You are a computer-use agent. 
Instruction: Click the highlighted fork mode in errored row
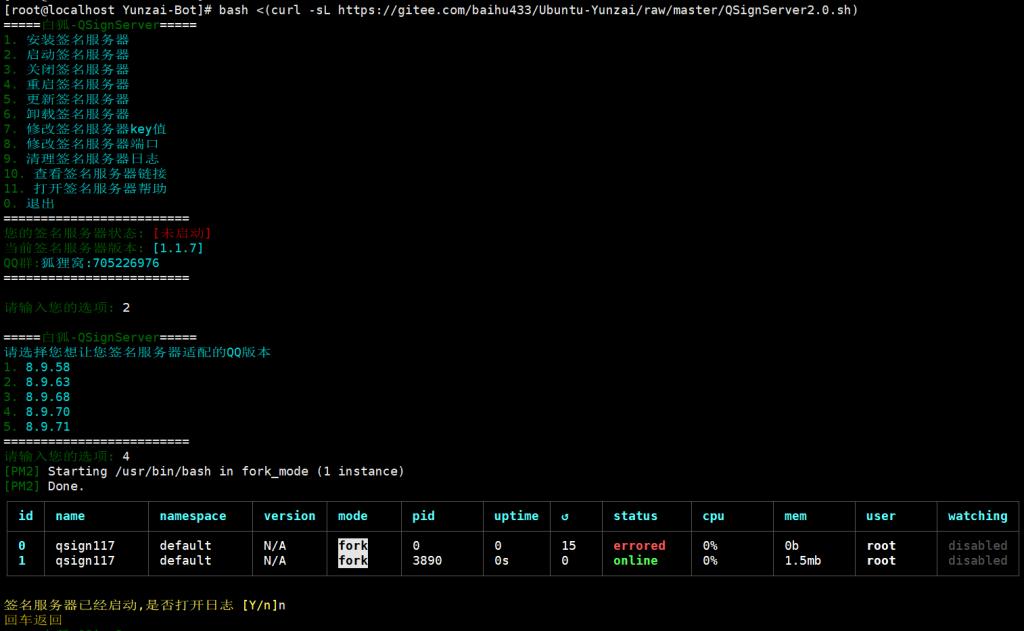[x=353, y=546]
